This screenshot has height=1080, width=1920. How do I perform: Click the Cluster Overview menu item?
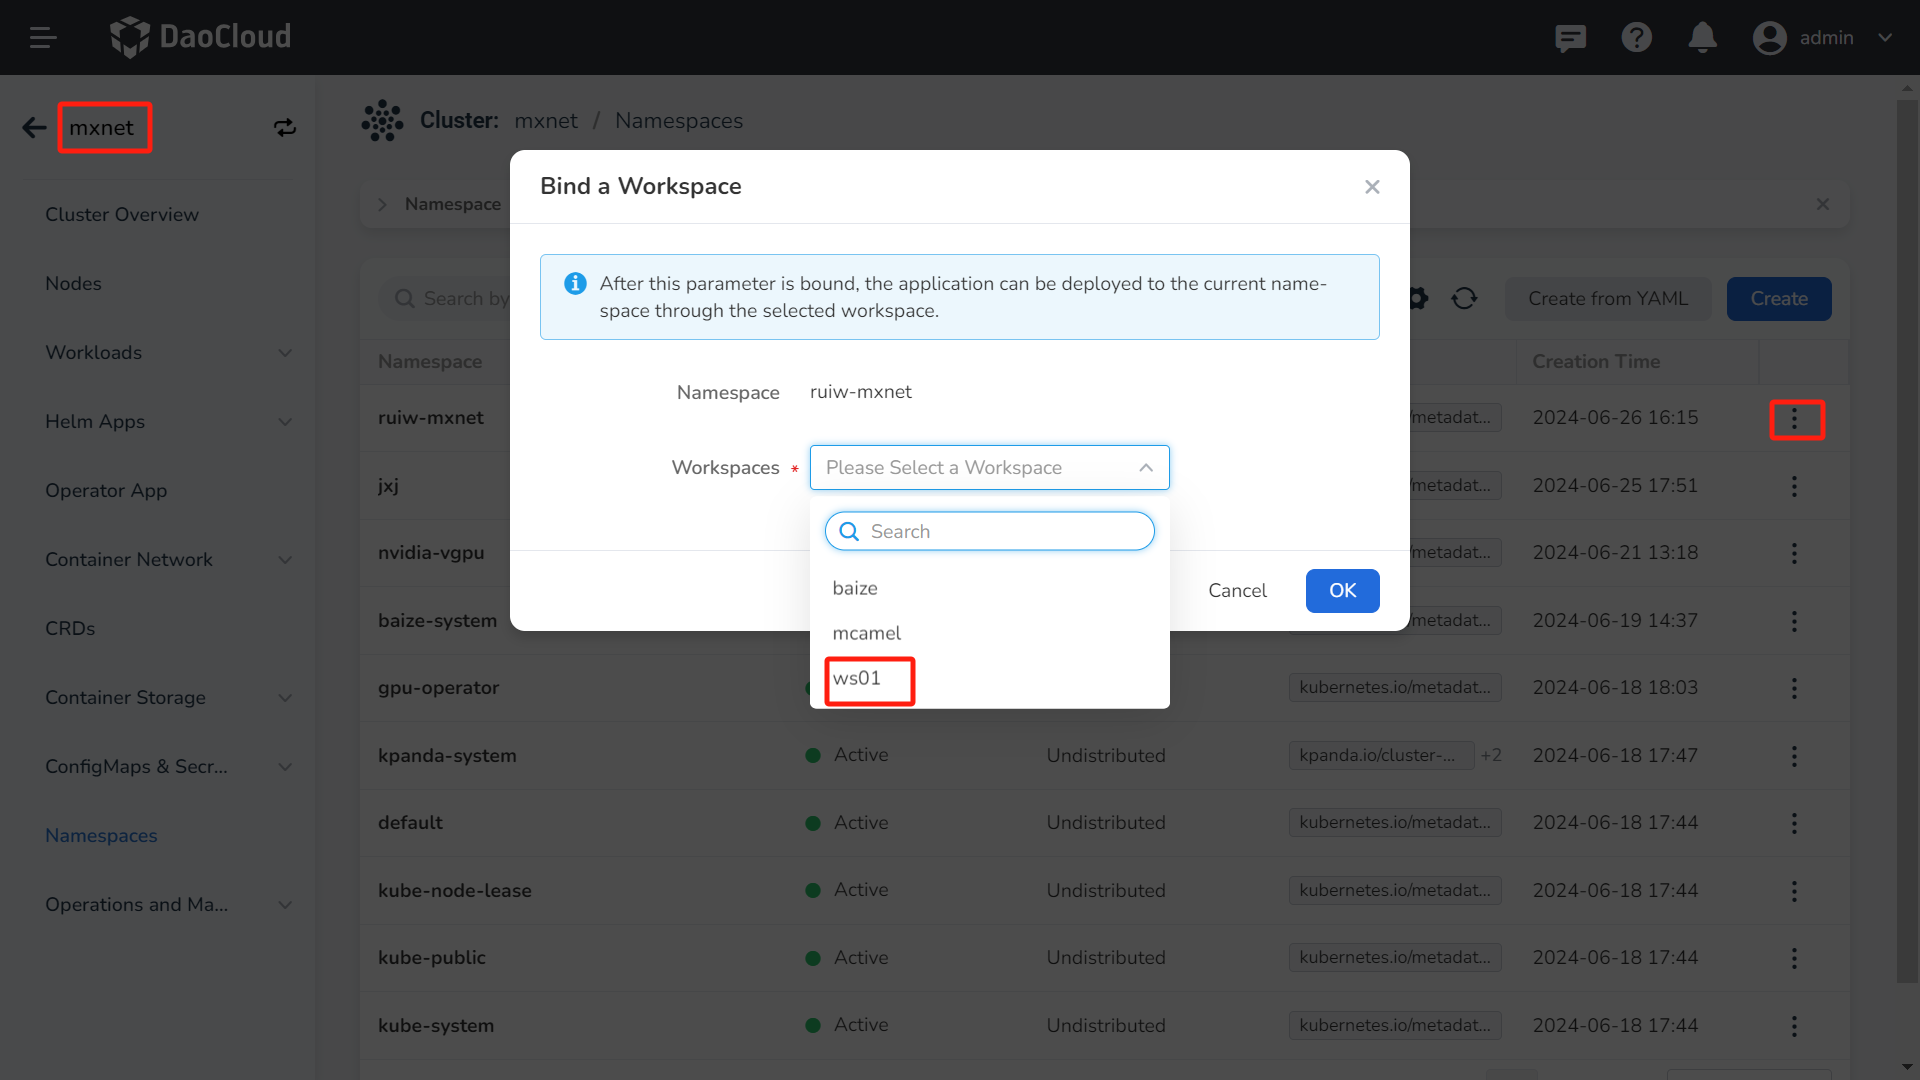(121, 215)
